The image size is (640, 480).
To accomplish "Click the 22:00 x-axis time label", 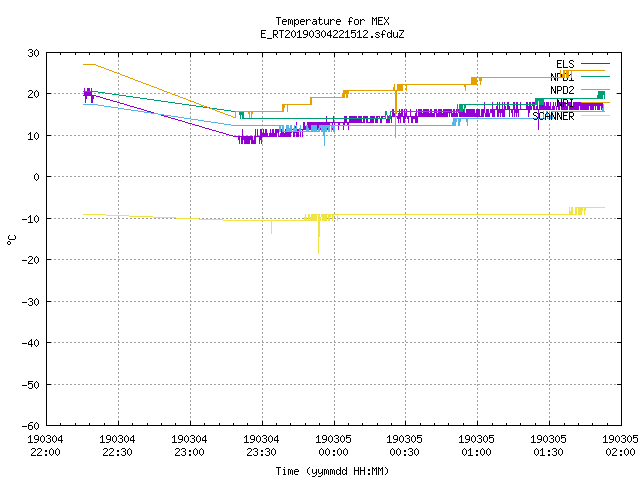I will (45, 452).
